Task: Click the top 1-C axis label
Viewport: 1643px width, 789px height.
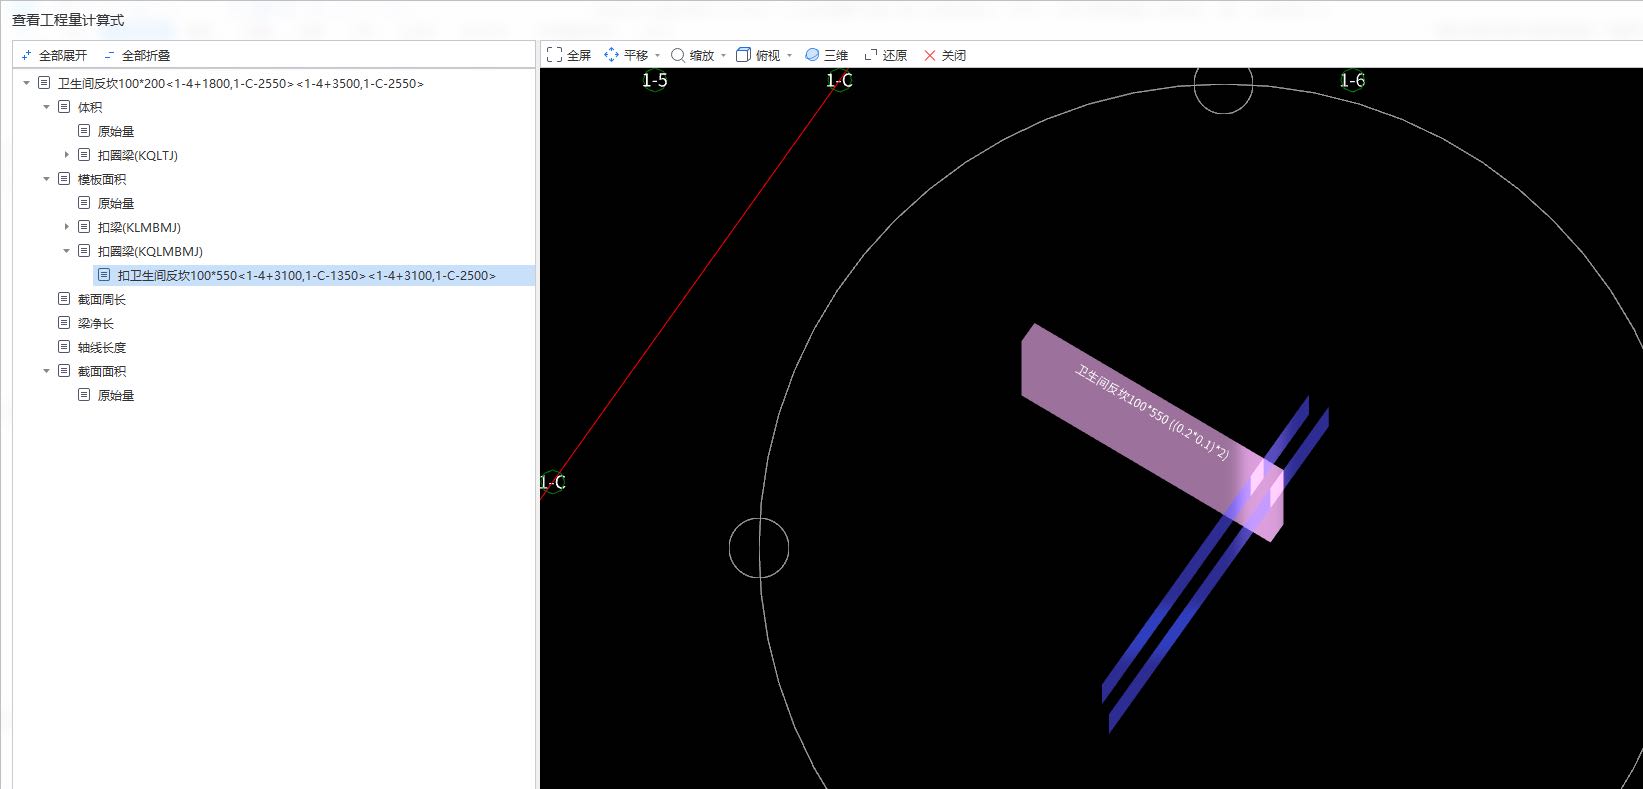Action: [839, 80]
